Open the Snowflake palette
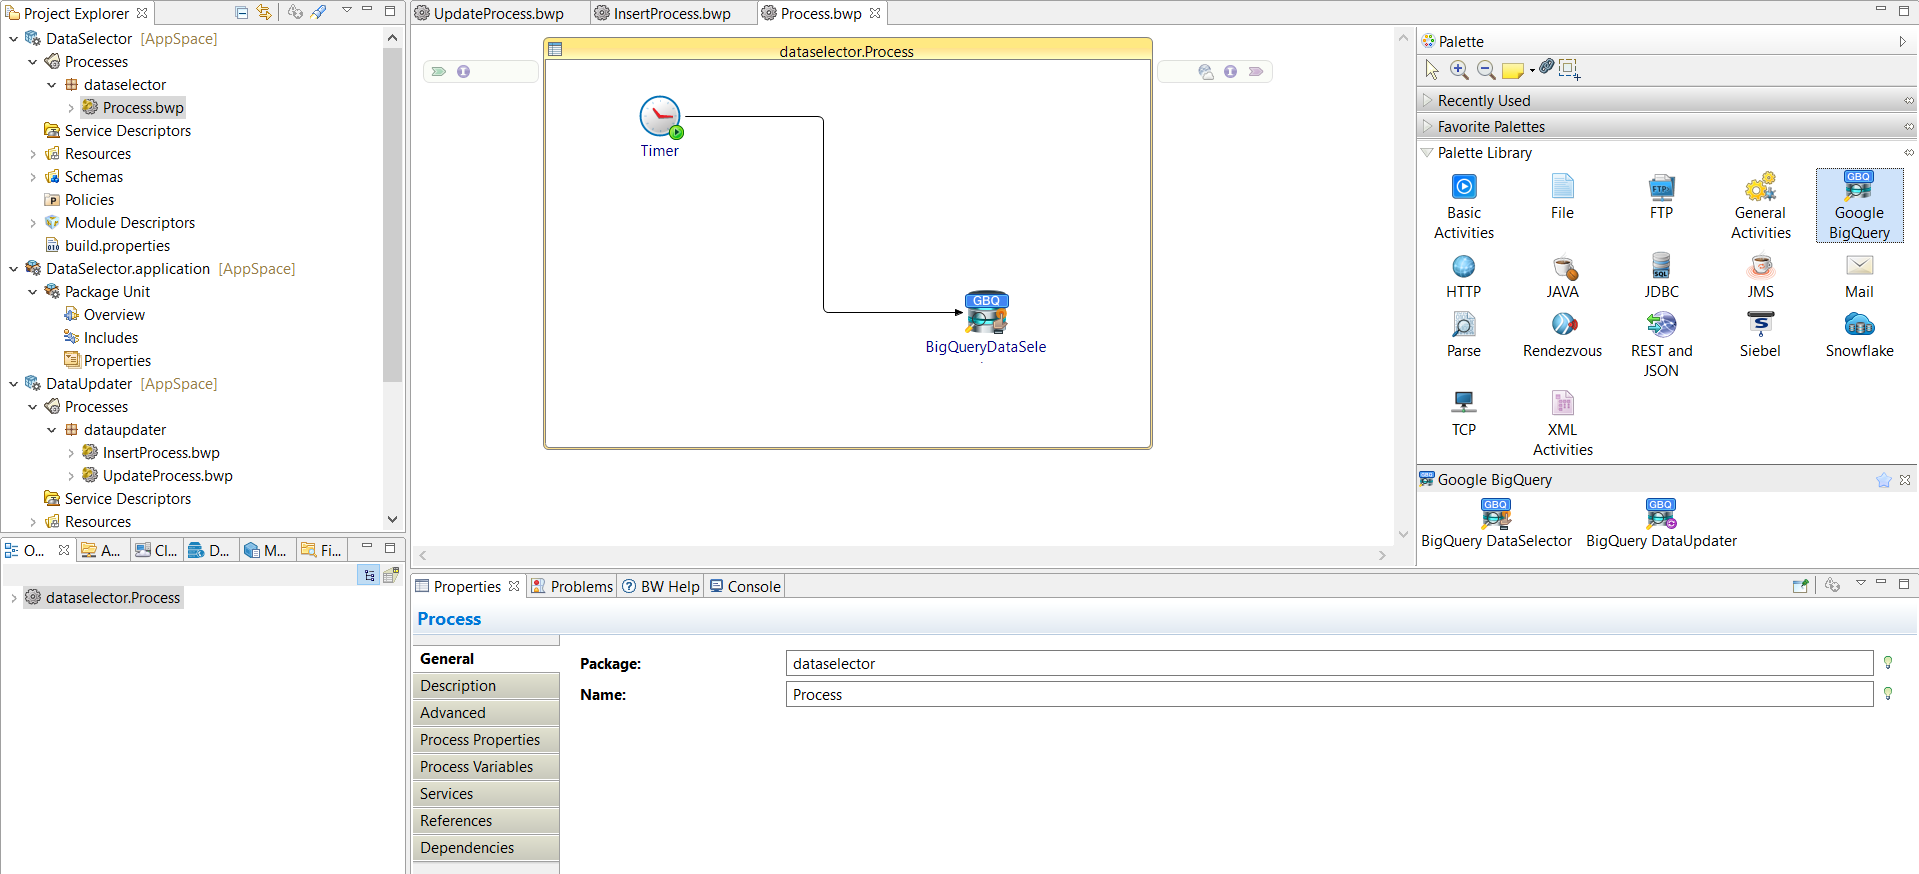 coord(1859,336)
